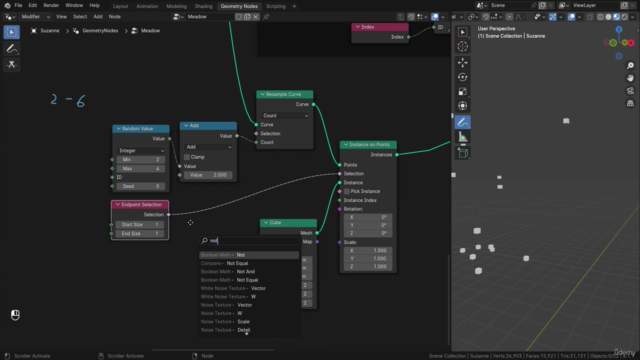Collapse the Index node
This screenshot has height=360, width=640.
coord(358,27)
